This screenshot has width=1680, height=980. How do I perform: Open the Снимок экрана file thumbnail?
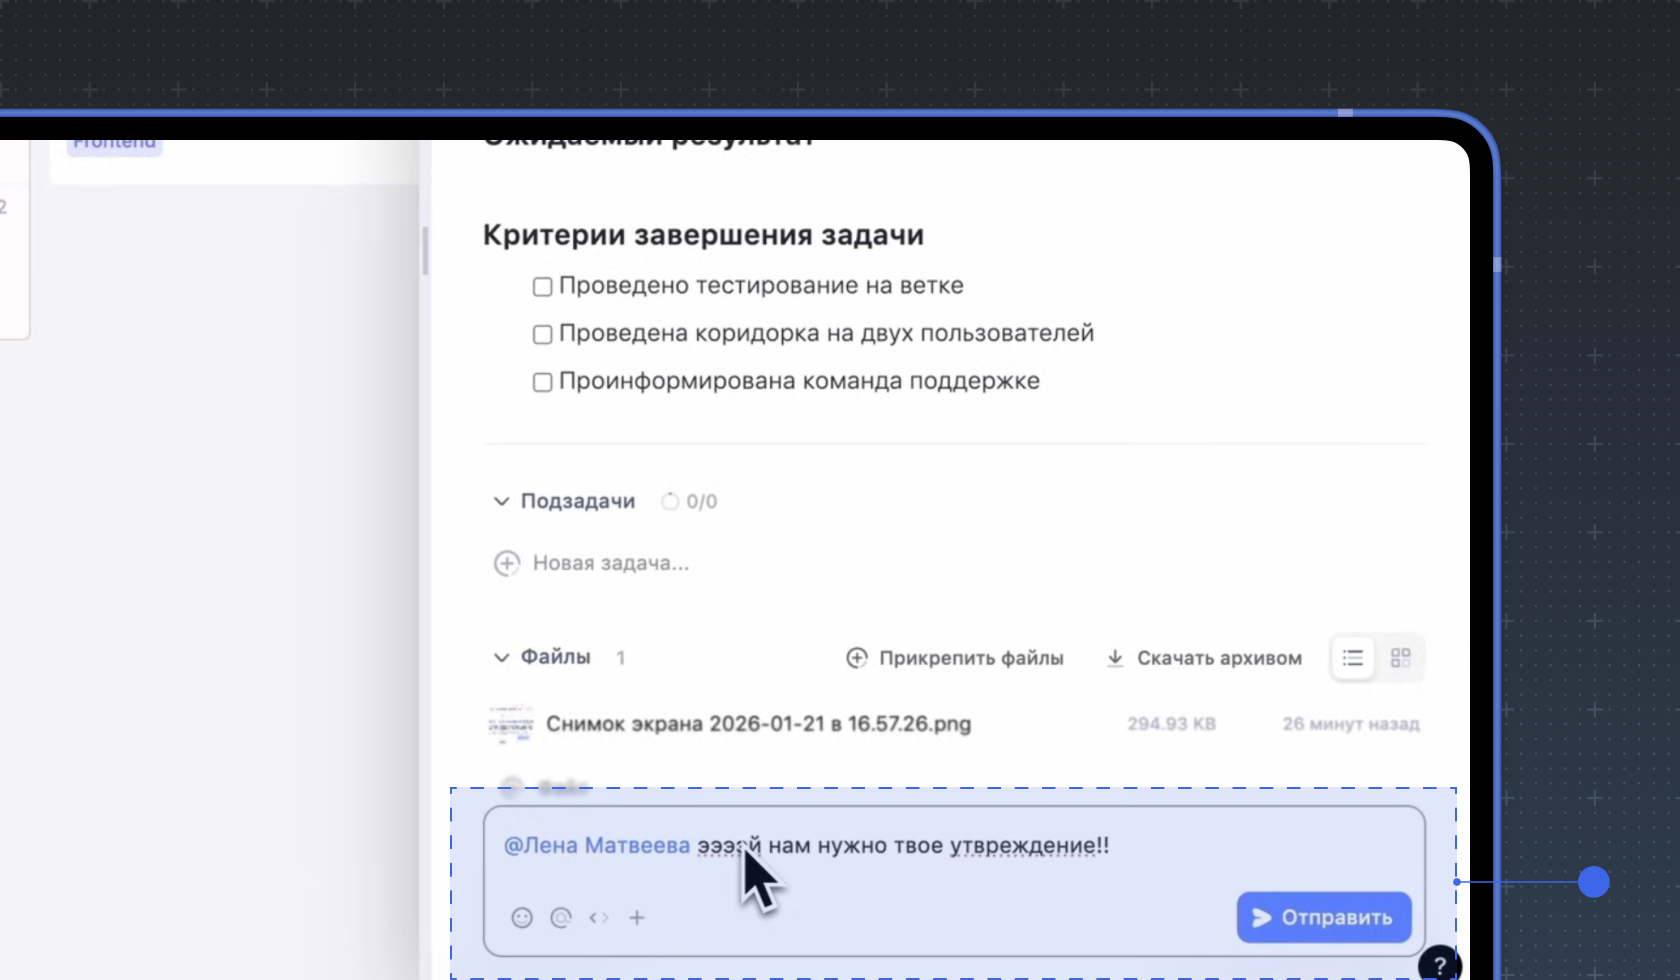(511, 724)
